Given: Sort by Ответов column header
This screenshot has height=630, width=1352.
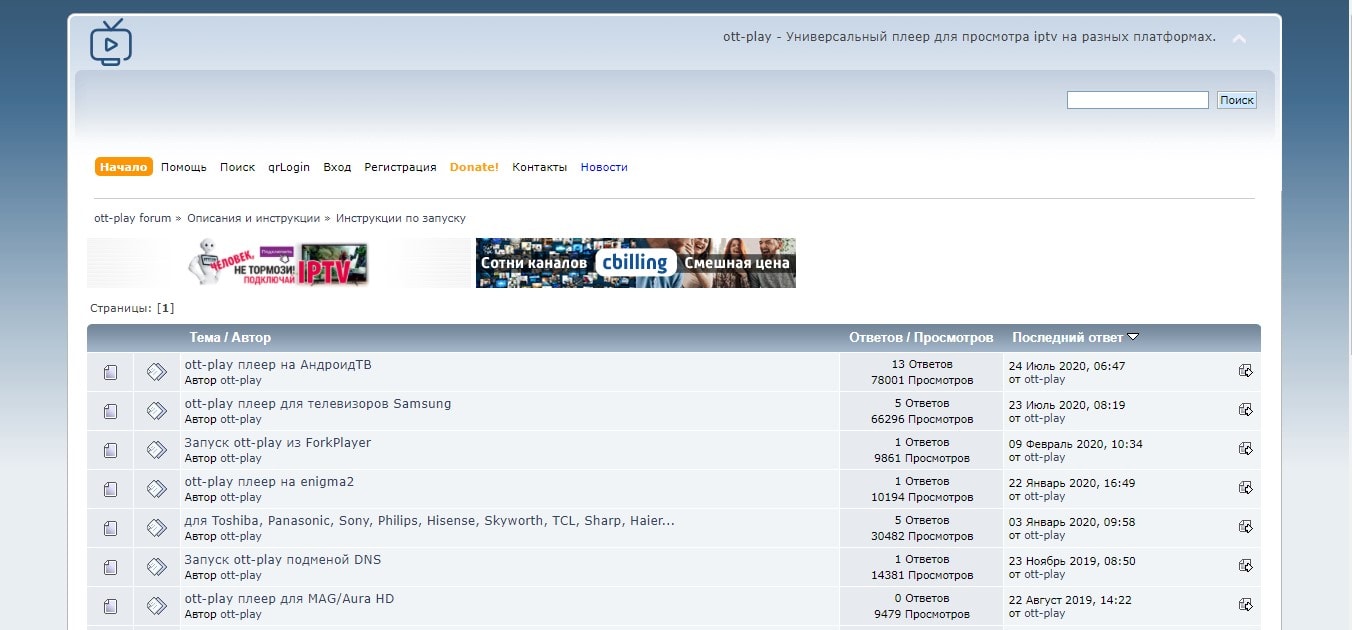Looking at the screenshot, I should [875, 338].
